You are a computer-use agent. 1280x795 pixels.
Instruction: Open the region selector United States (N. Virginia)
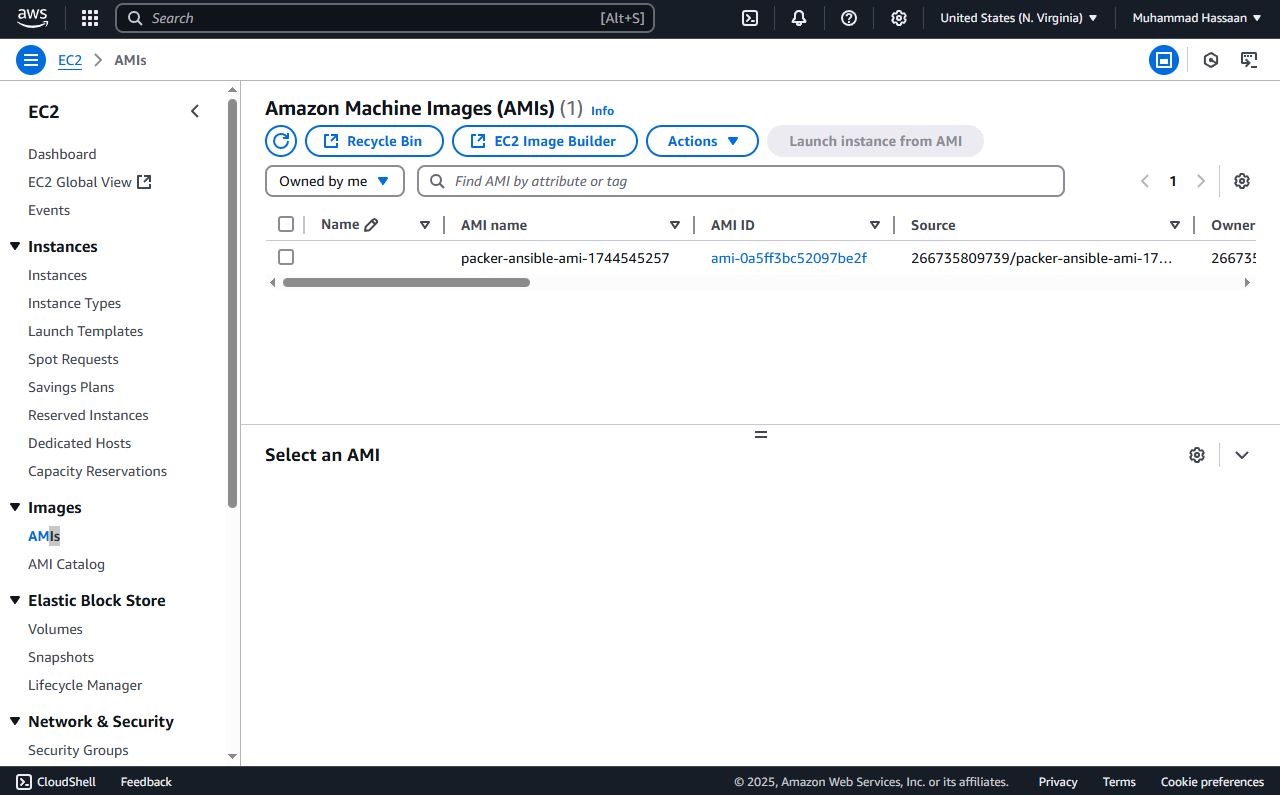1019,18
